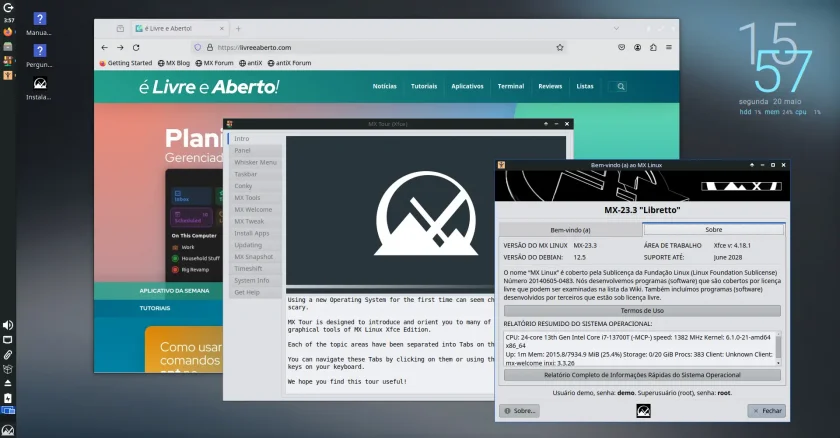Go back in the Firefox browser

tap(104, 47)
